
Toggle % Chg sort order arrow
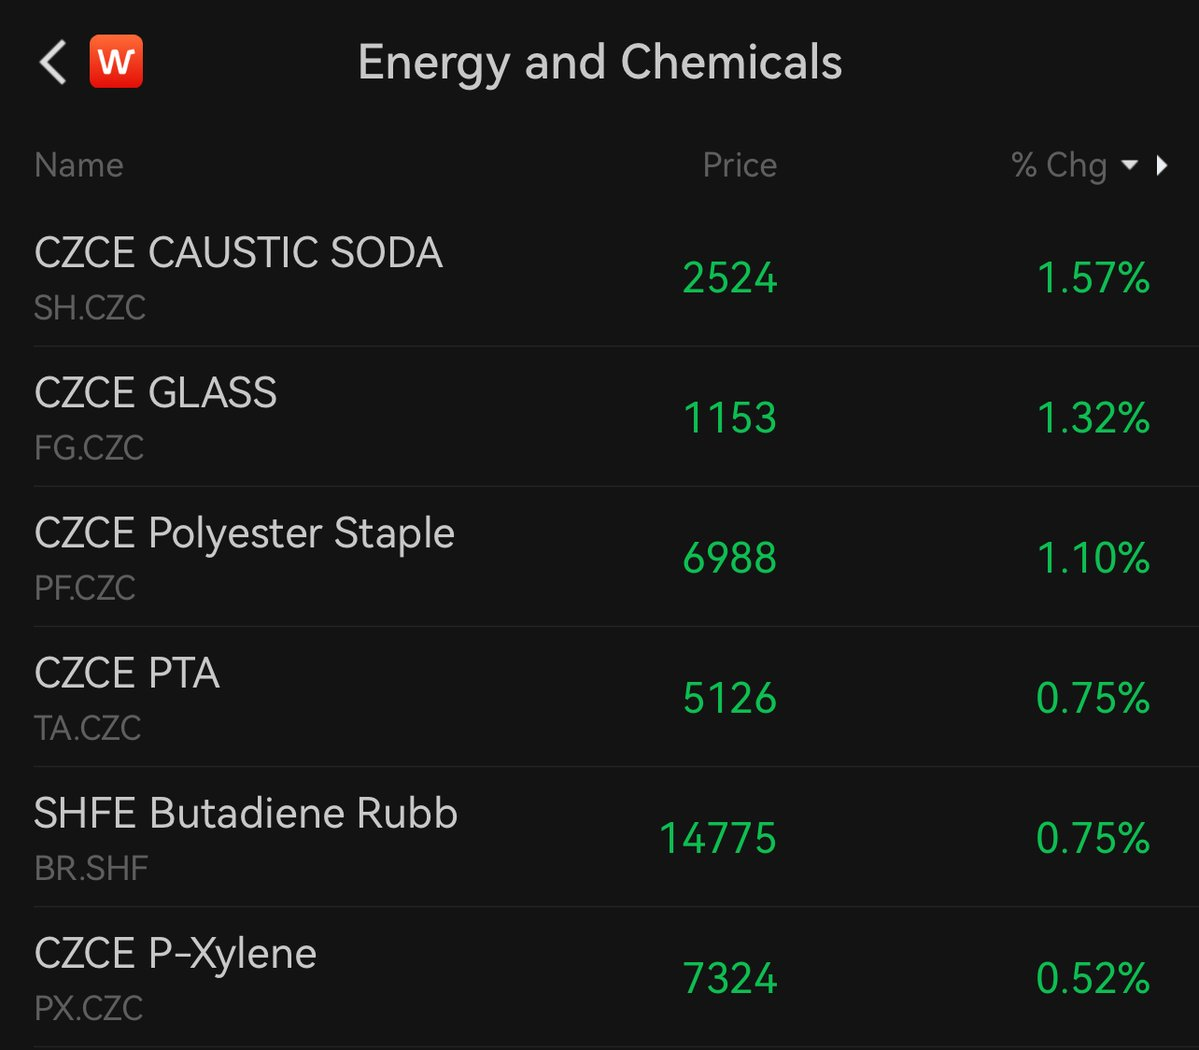[x=1129, y=164]
